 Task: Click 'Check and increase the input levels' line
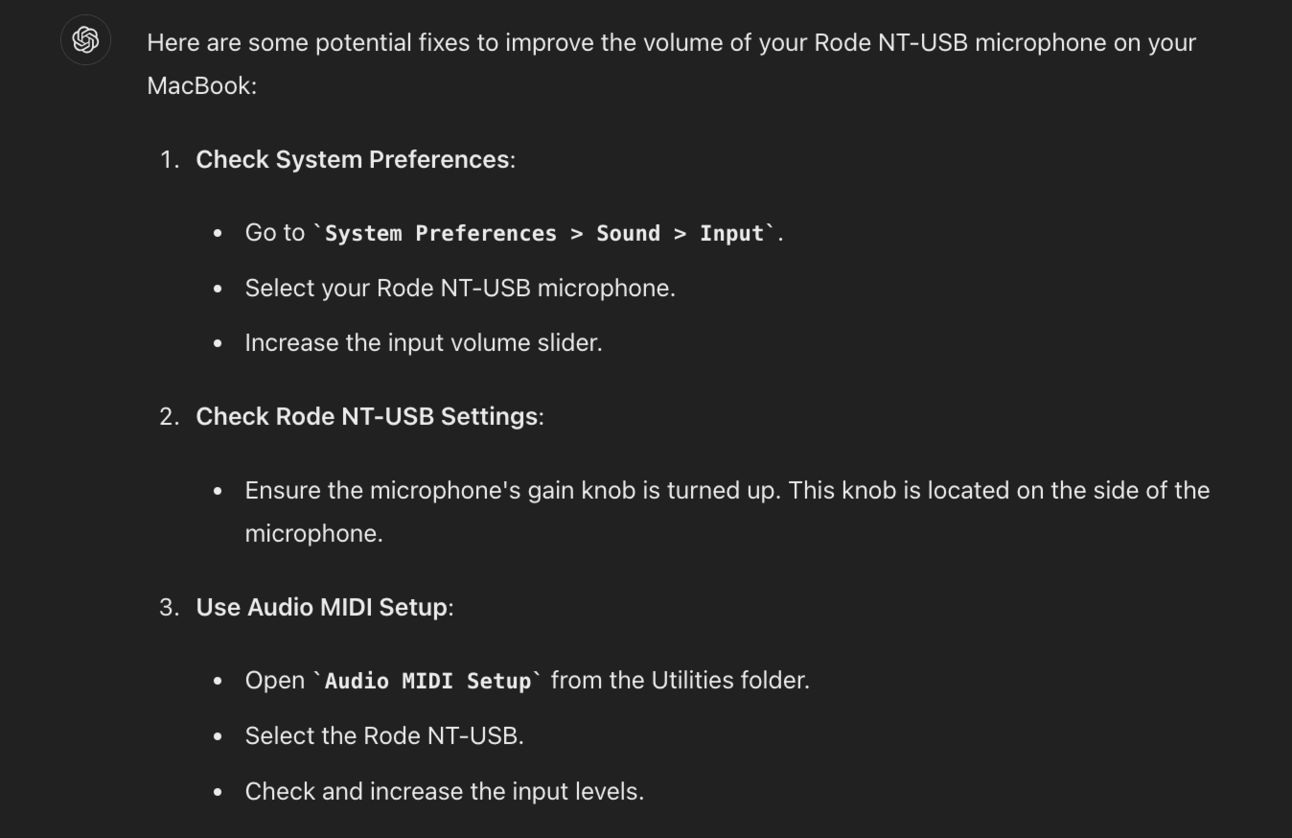tap(444, 792)
